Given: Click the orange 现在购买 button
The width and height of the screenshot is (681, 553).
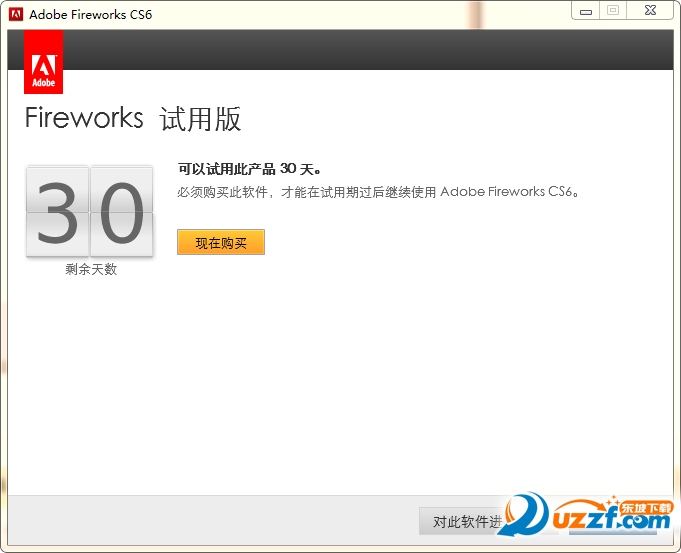Looking at the screenshot, I should tap(221, 242).
